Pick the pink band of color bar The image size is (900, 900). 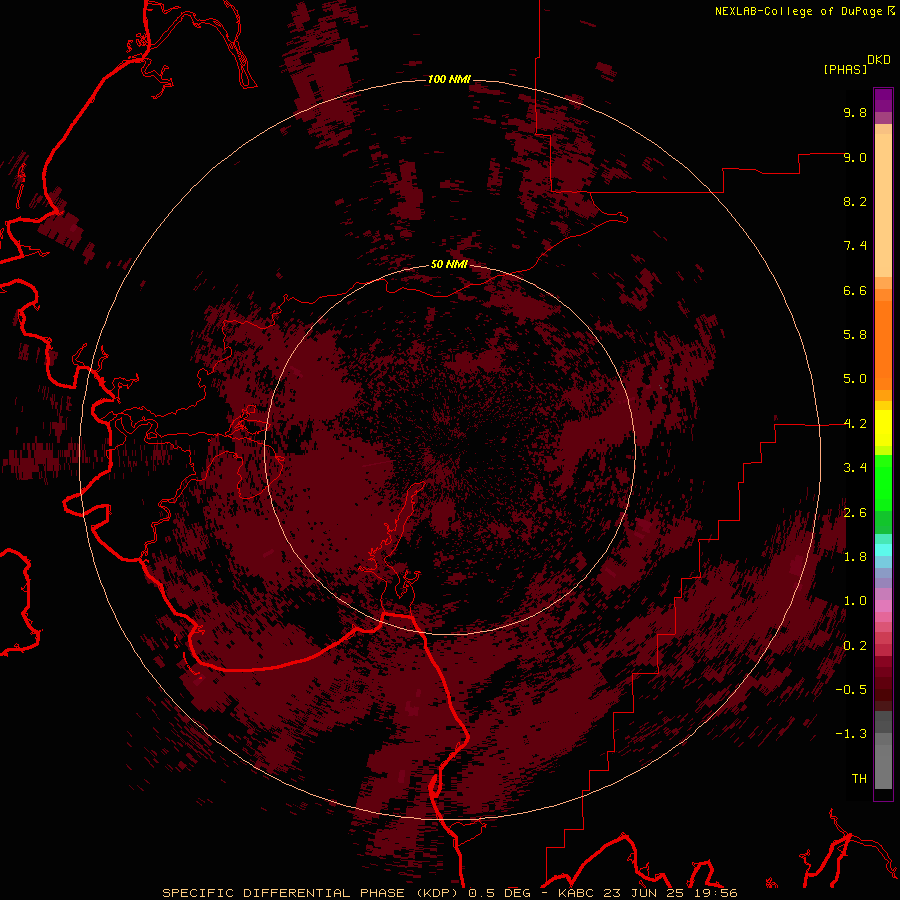point(883,606)
